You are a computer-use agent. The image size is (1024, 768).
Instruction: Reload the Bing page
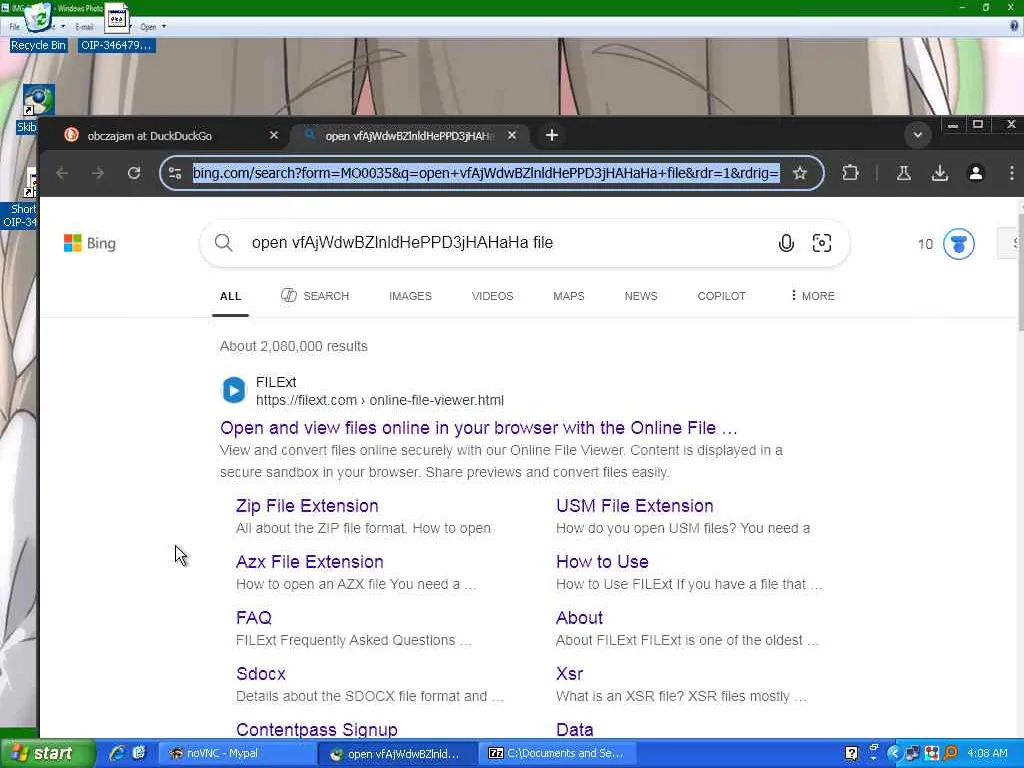pos(134,173)
